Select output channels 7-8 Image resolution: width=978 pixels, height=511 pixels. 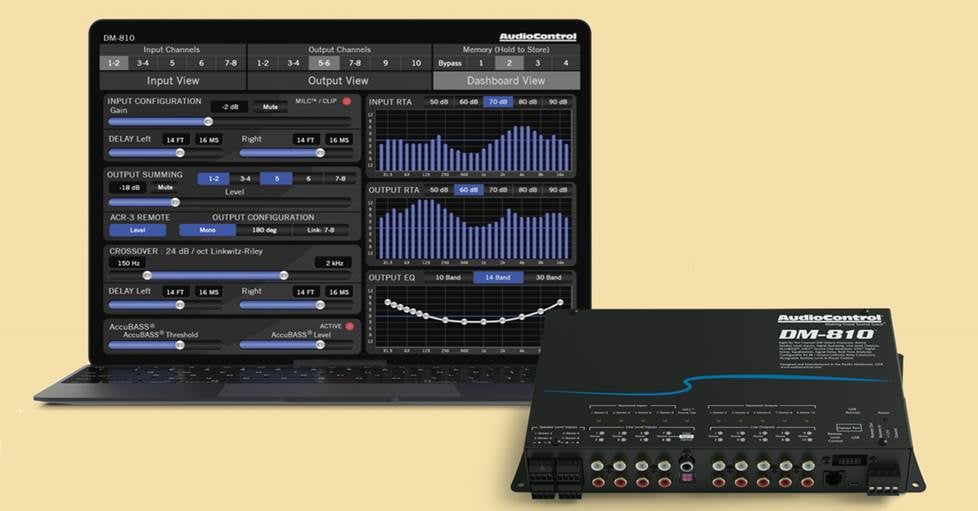tap(355, 63)
